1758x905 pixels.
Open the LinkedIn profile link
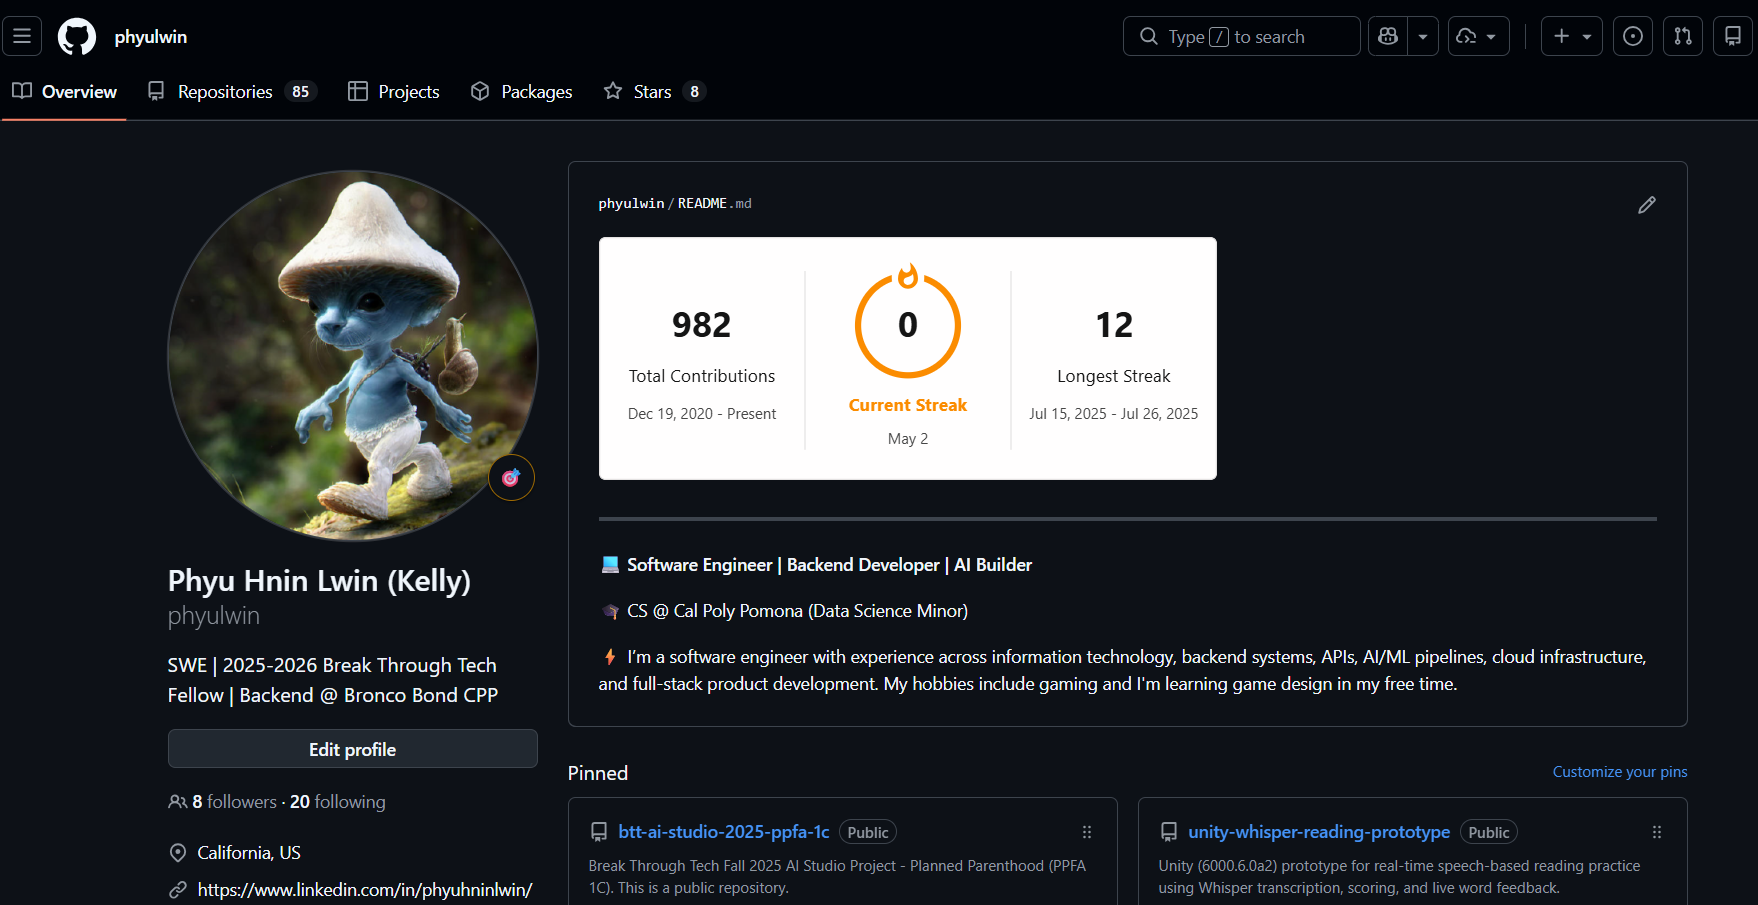click(x=365, y=889)
